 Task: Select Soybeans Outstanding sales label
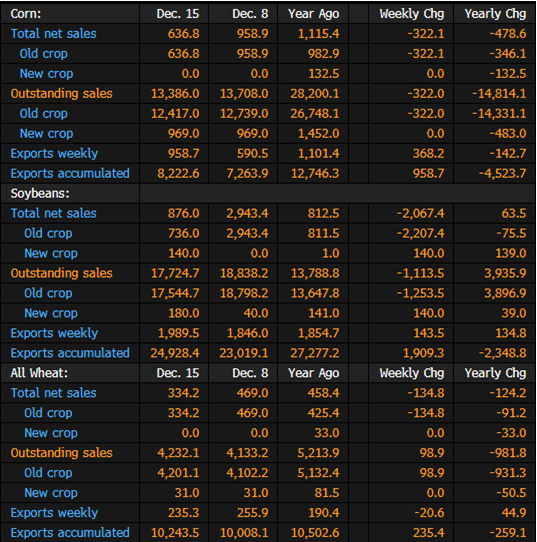click(62, 273)
